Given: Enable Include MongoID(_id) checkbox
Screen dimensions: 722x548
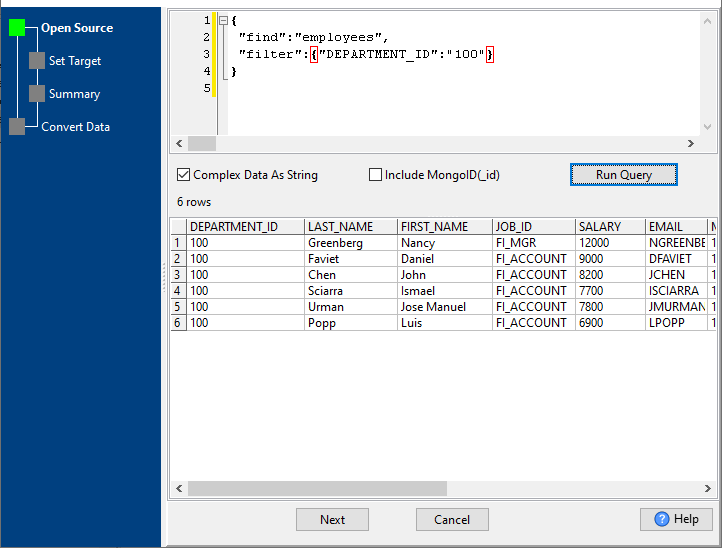Looking at the screenshot, I should click(x=375, y=175).
